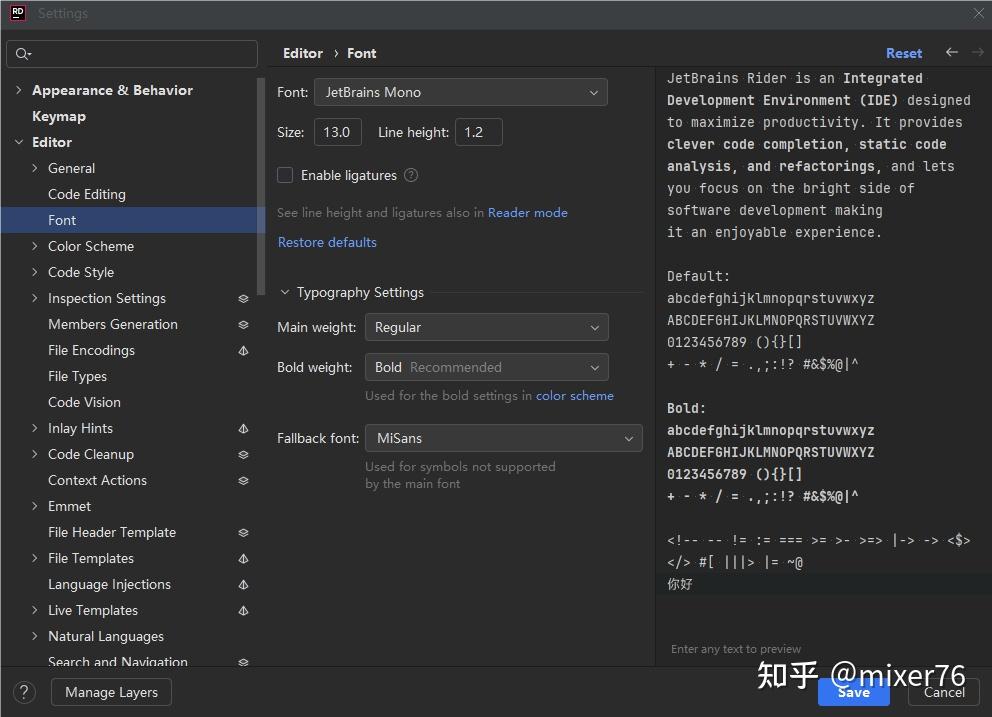Open the Manage Layers dialog
This screenshot has width=992, height=717.
pyautogui.click(x=110, y=692)
